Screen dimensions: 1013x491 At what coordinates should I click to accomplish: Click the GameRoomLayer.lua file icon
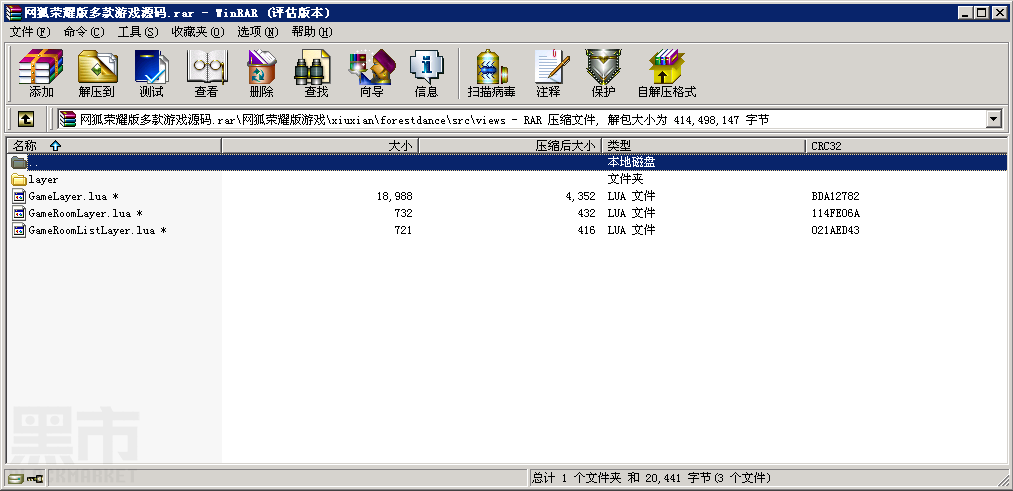tap(19, 213)
